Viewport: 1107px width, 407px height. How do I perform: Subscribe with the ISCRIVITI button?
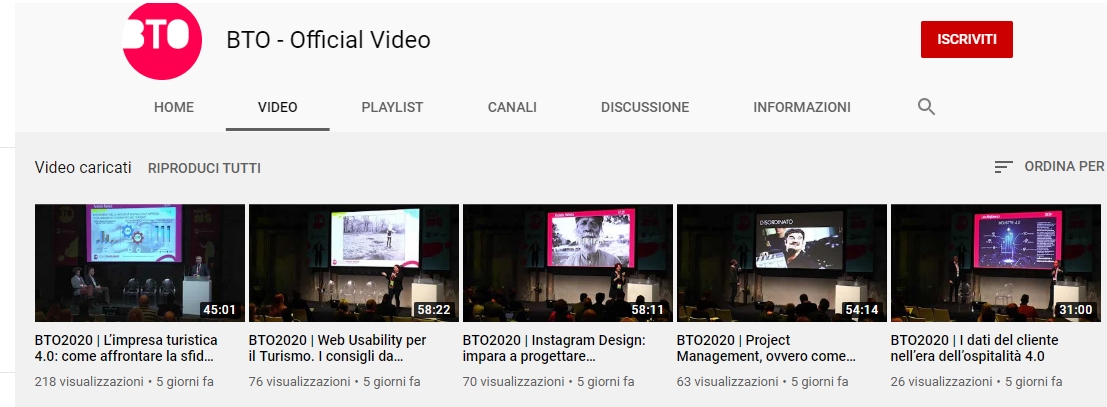tap(967, 40)
